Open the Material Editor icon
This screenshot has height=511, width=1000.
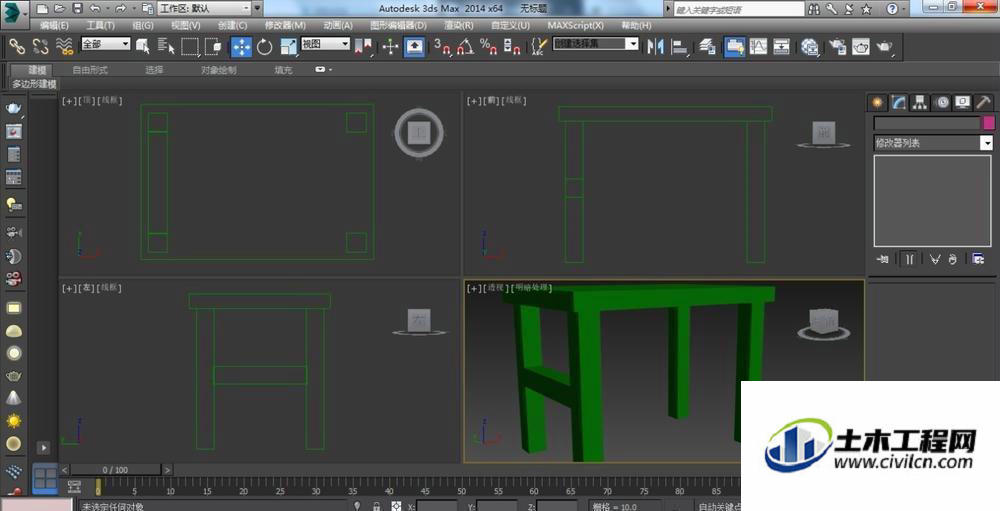pos(810,46)
